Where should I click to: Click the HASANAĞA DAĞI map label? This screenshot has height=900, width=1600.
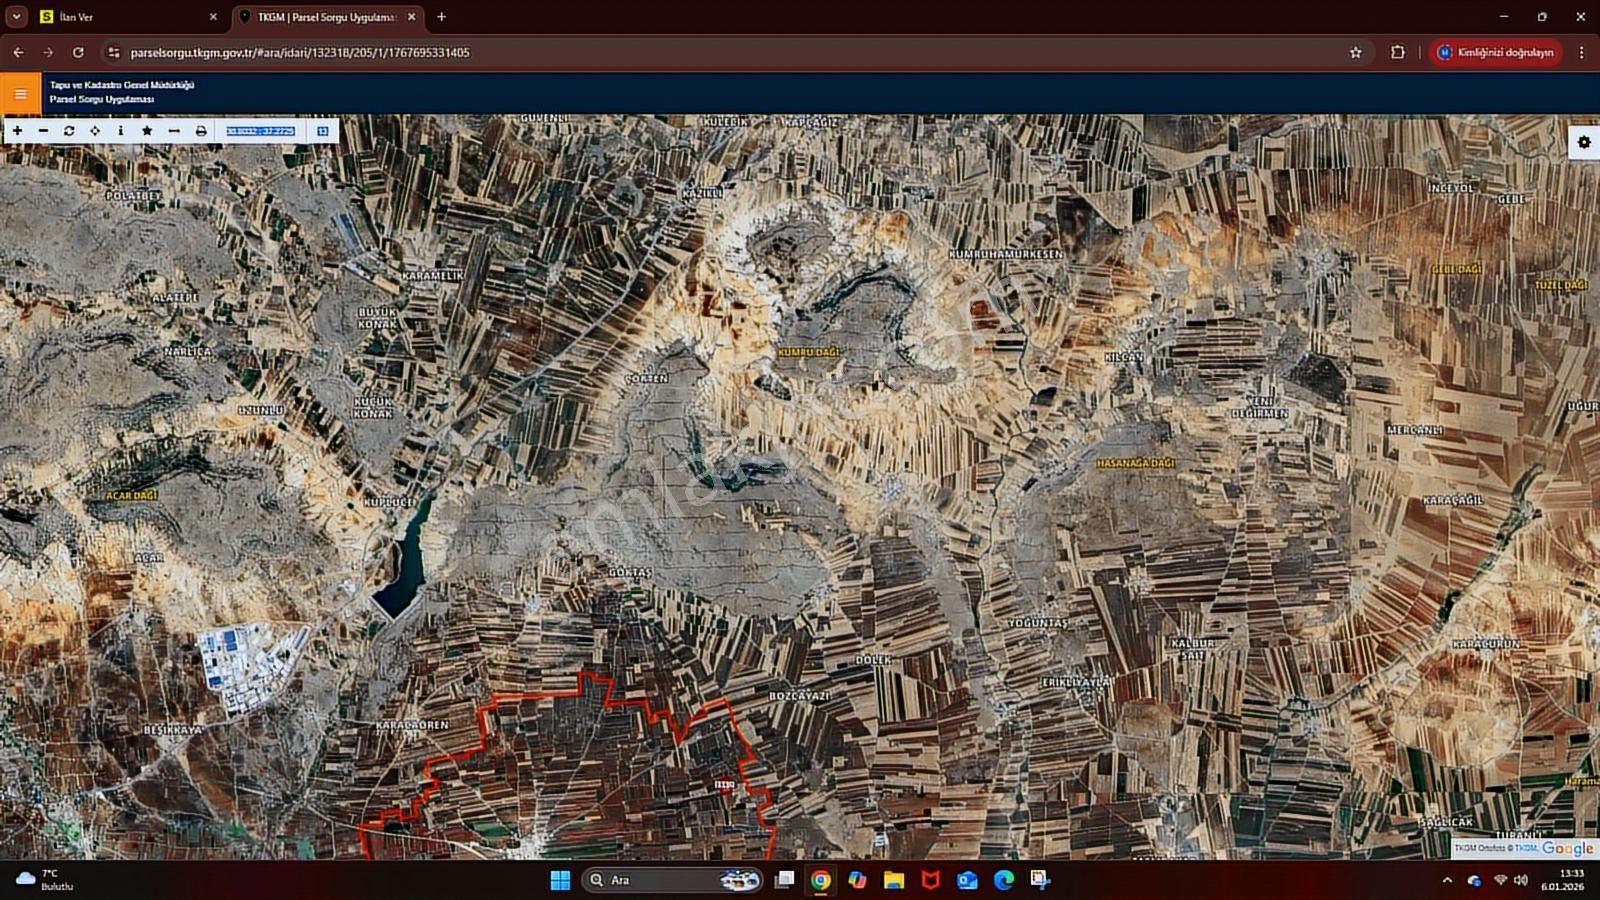1135,463
